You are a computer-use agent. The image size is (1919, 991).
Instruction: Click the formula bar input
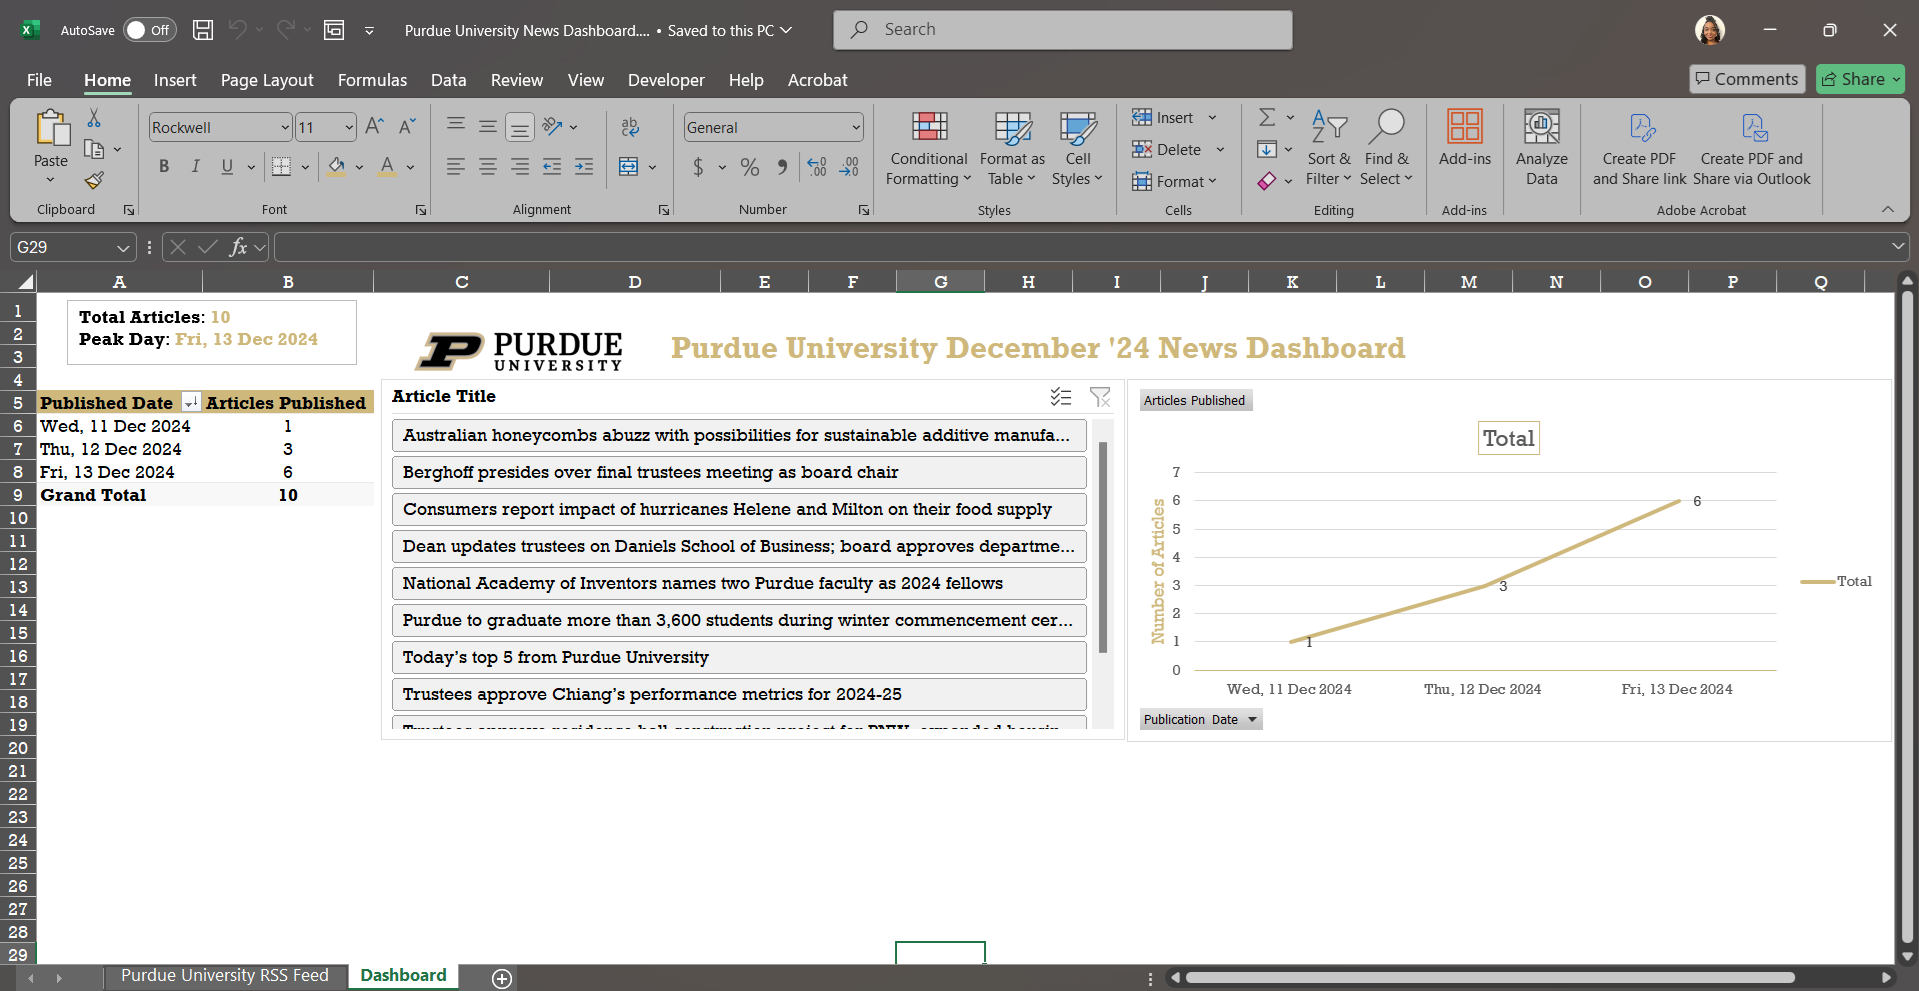[1080, 247]
